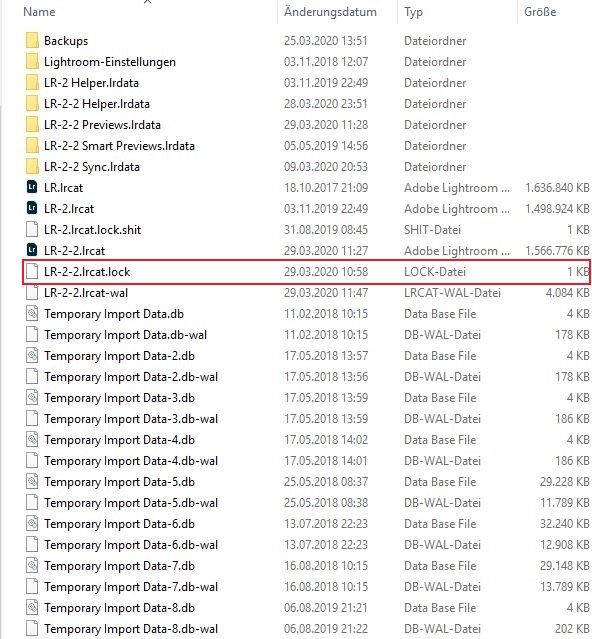592x639 pixels.
Task: Click database icon of Temporary Import Data-5.db
Action: click(32, 482)
